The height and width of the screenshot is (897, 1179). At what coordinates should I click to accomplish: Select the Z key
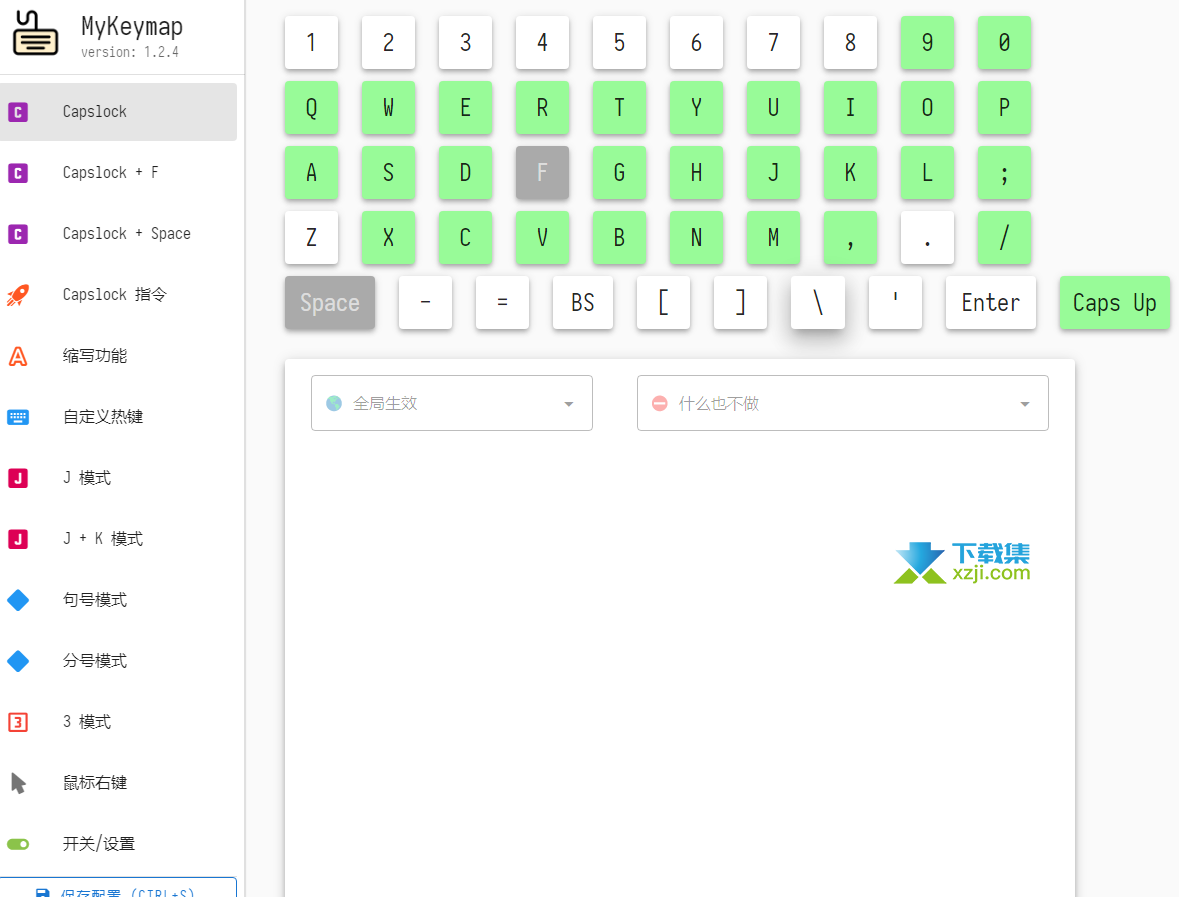click(x=311, y=238)
